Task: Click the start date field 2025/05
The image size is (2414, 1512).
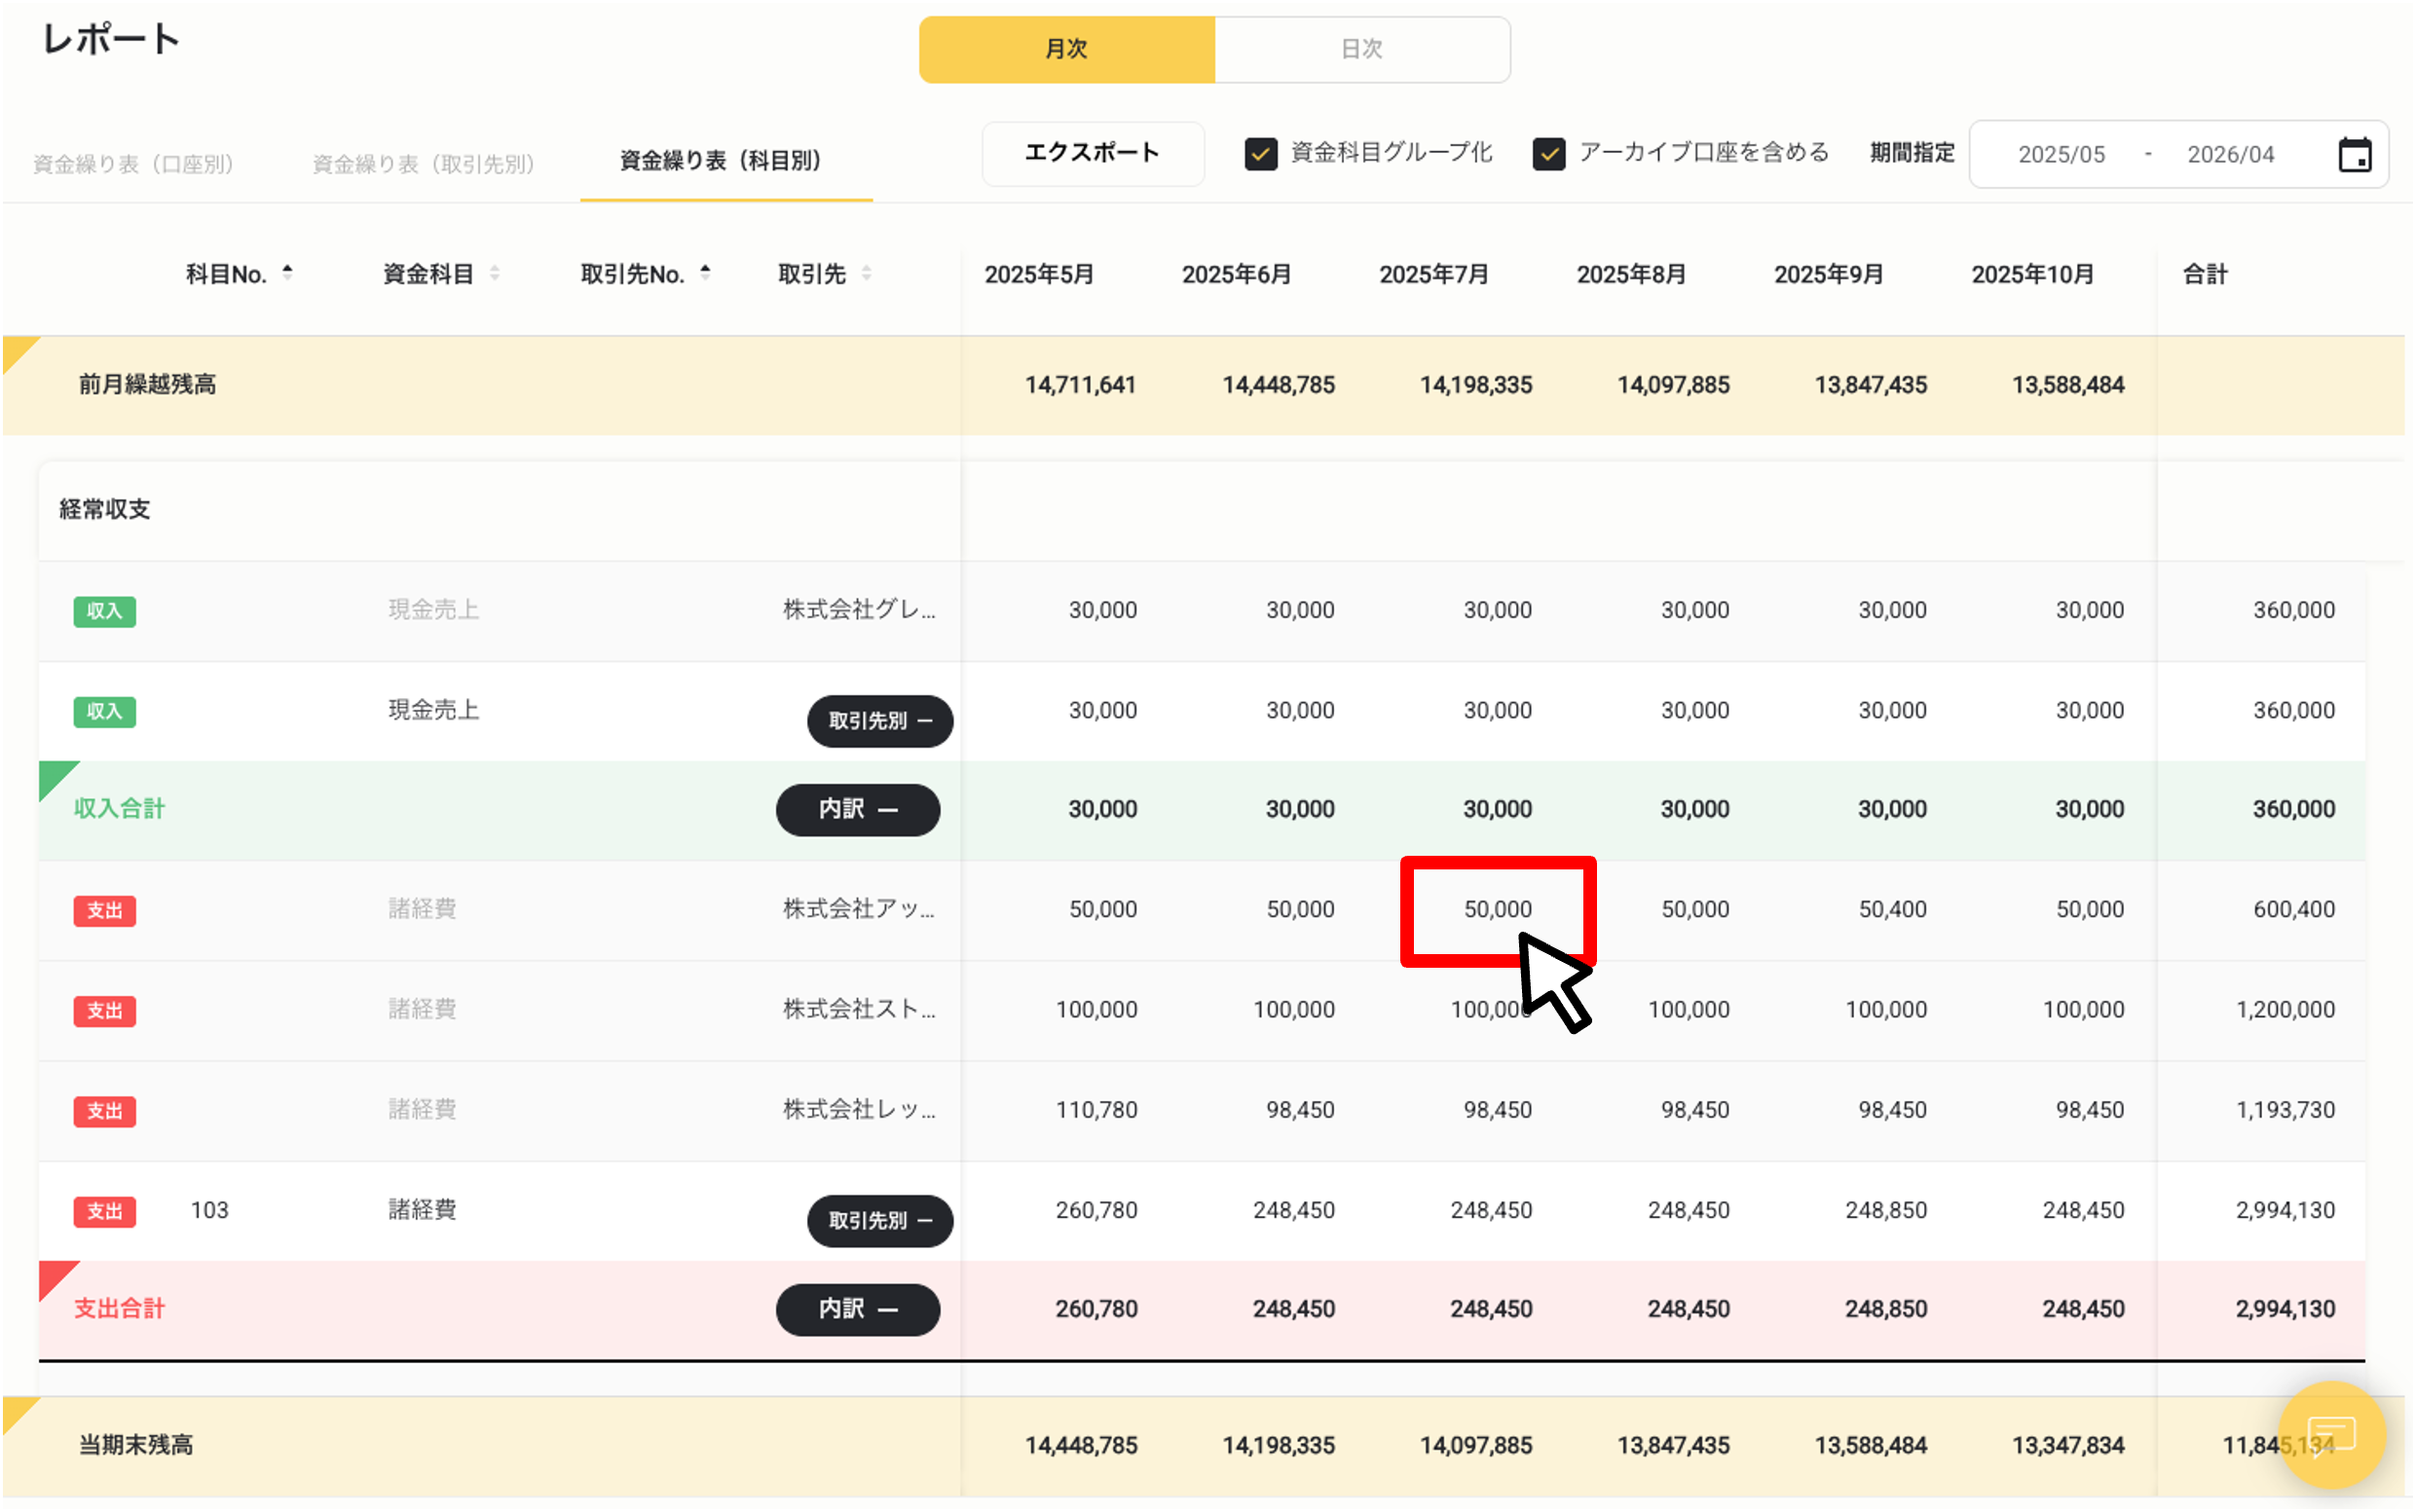Action: pyautogui.click(x=2061, y=153)
